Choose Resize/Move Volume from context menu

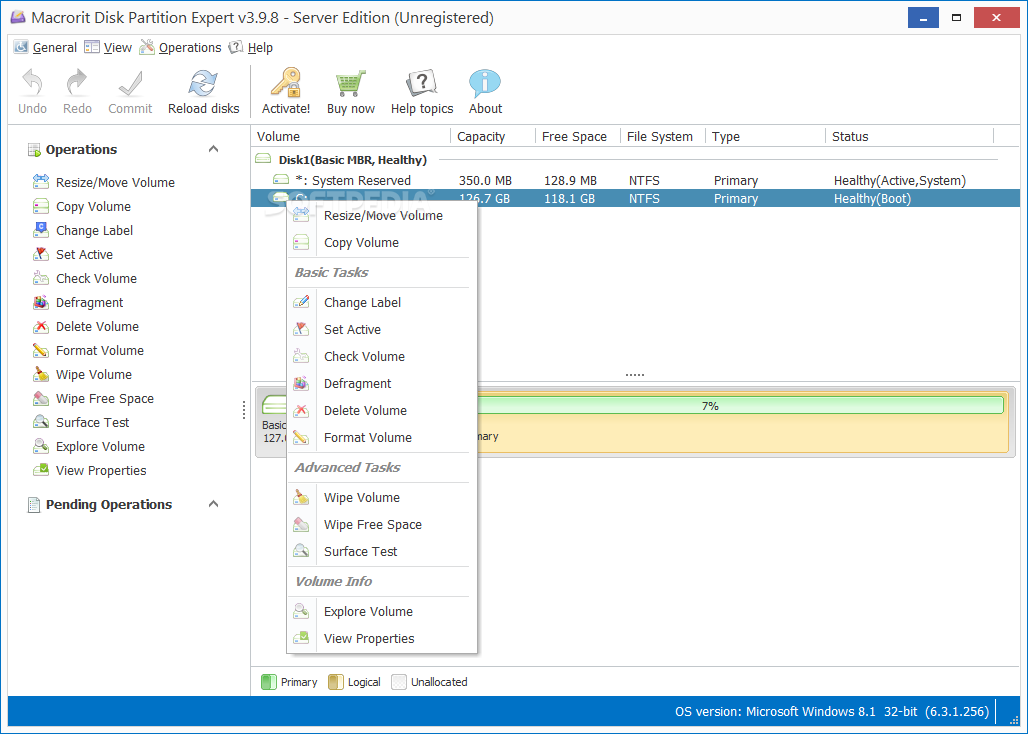click(x=382, y=216)
